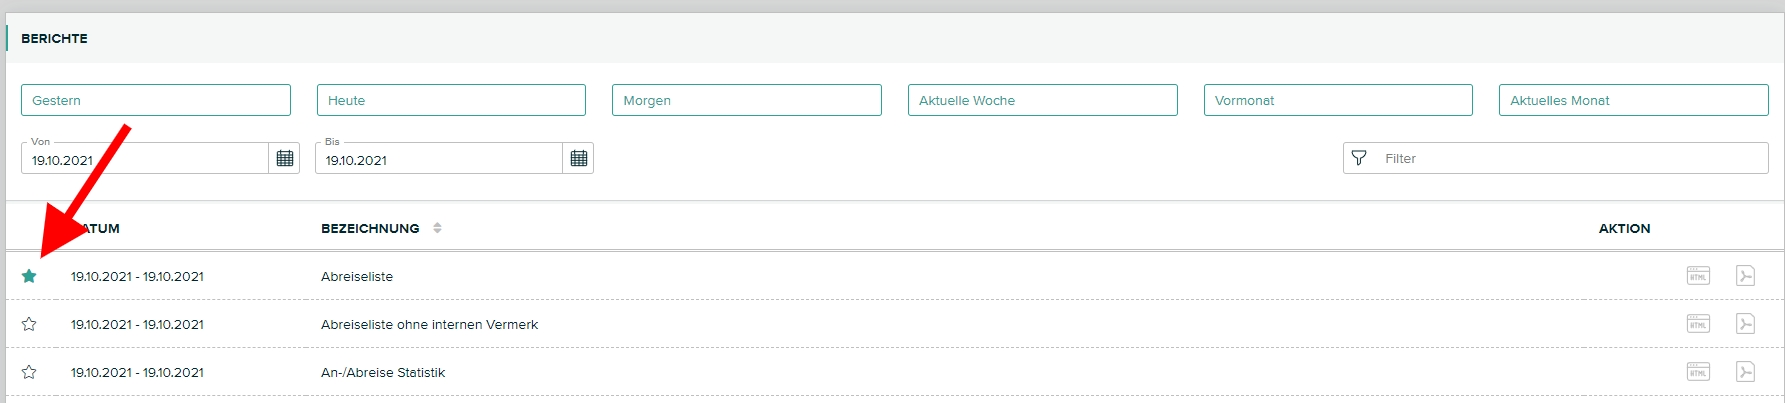Open PDF for Abreiseliste ohne internen Vermerk
The width and height of the screenshot is (1785, 403).
(x=1745, y=324)
